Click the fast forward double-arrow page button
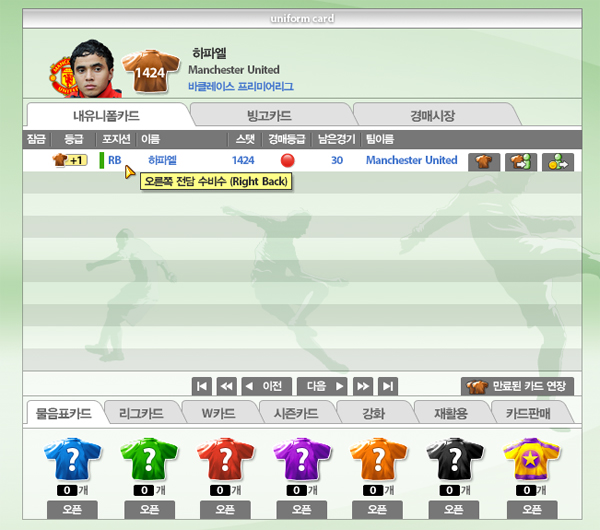The width and height of the screenshot is (600, 530). [363, 386]
